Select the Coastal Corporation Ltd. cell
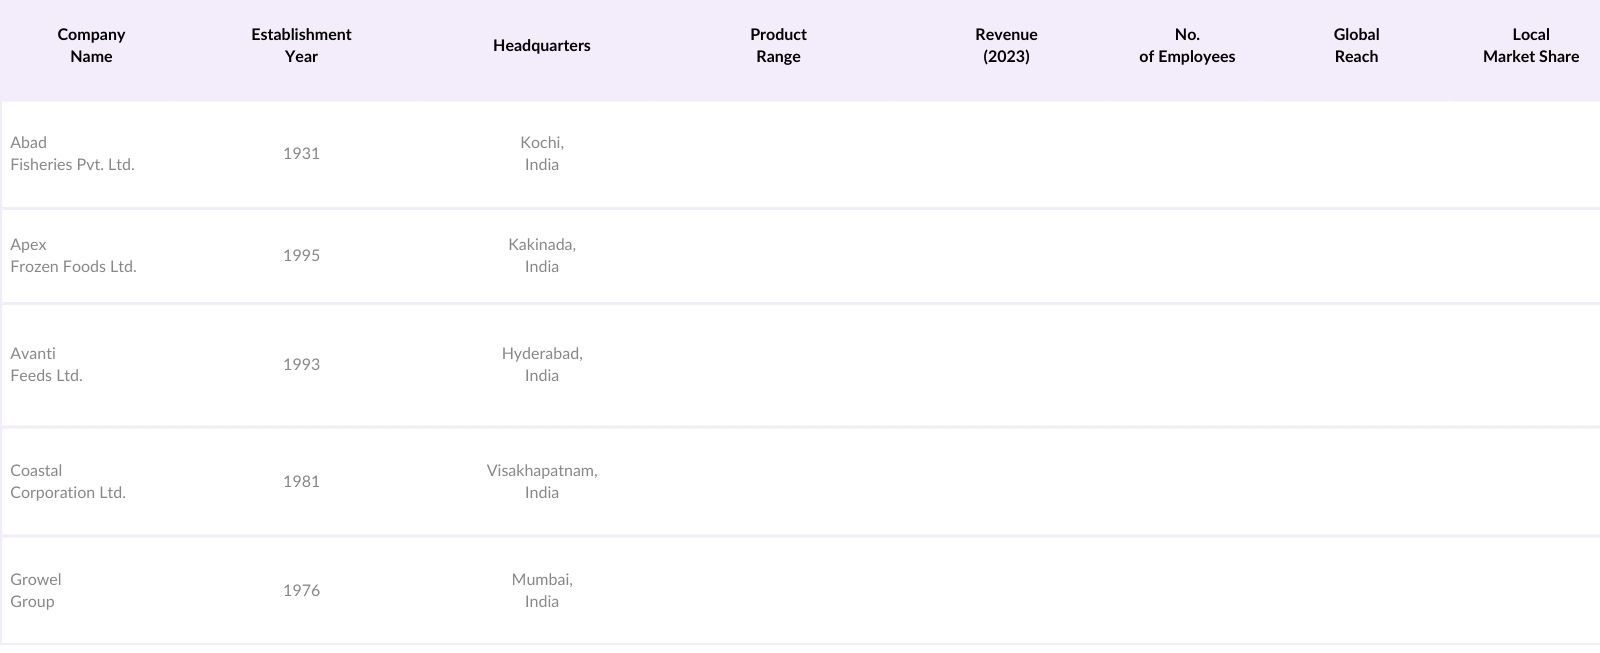Image resolution: width=1600 pixels, height=653 pixels. [68, 482]
